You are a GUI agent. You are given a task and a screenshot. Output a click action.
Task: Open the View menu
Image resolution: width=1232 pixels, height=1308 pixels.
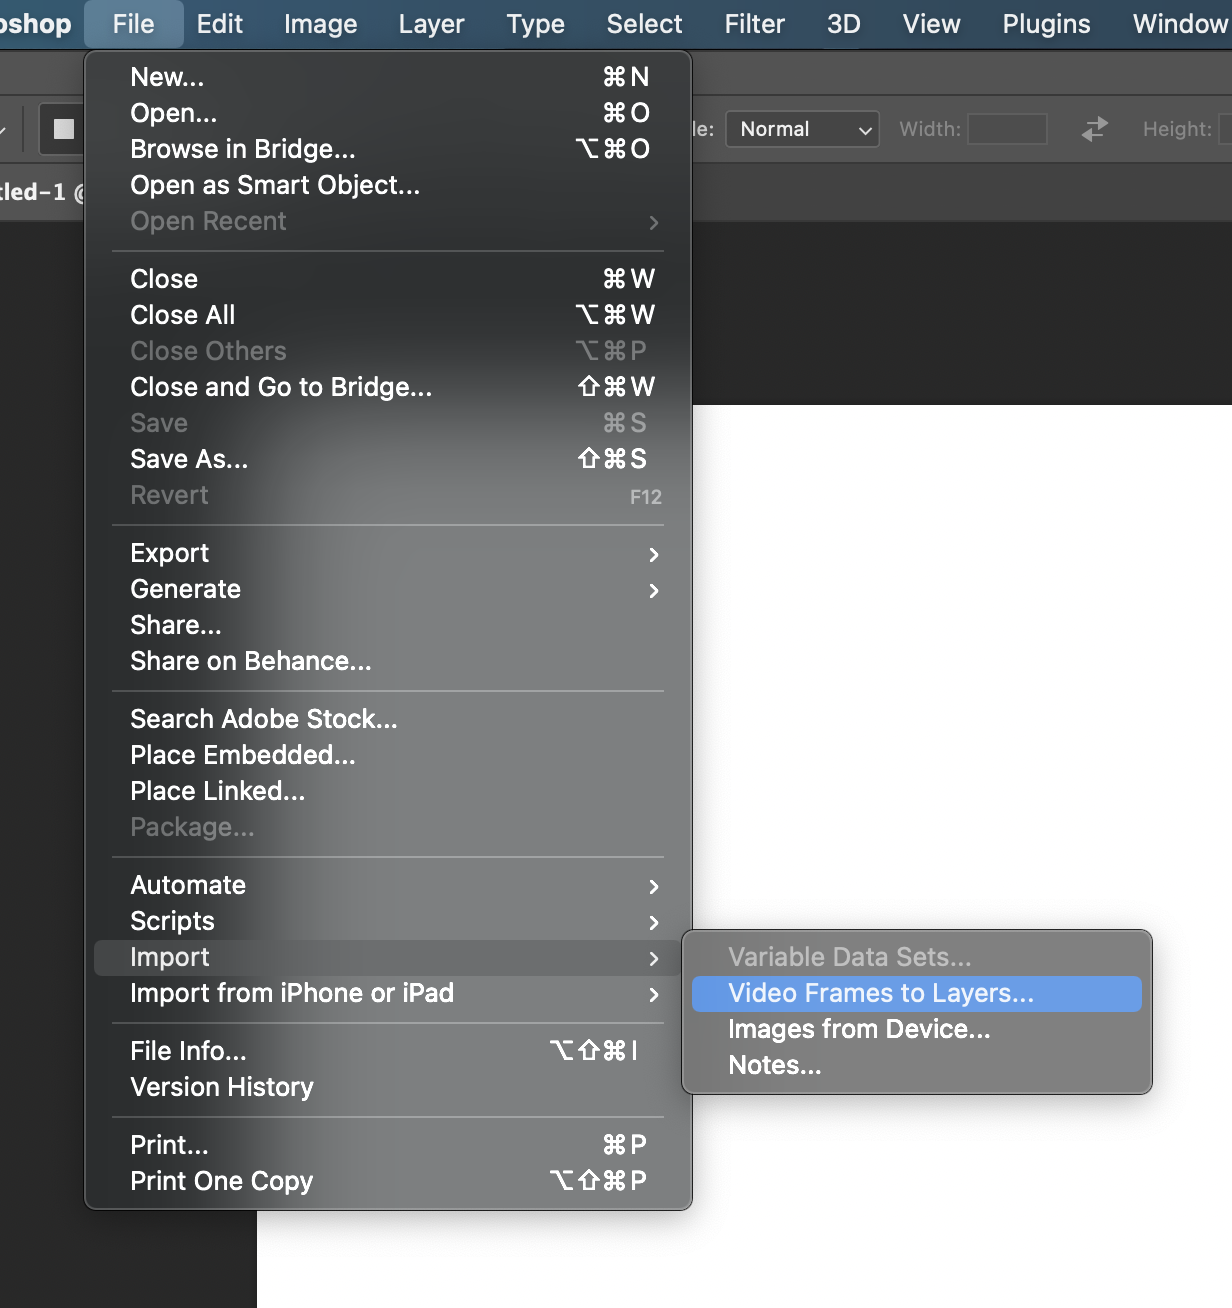coord(931,24)
